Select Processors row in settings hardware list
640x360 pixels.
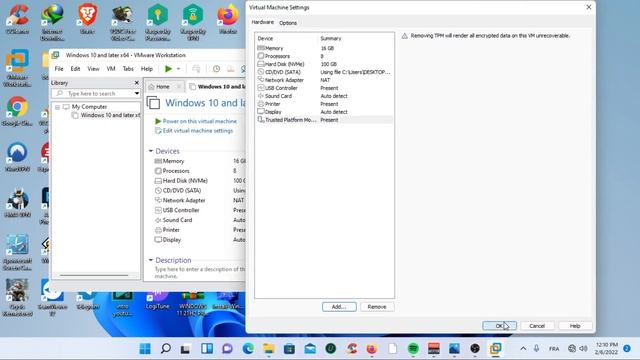click(324, 56)
